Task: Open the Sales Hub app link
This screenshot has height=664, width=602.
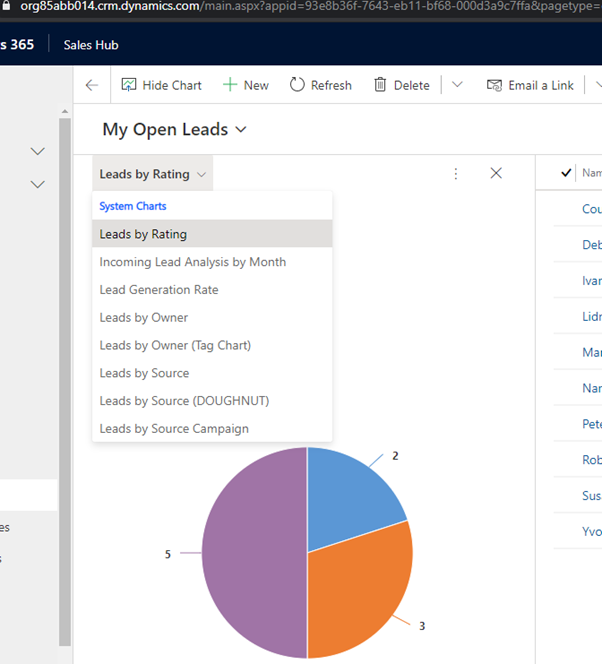Action: (91, 45)
